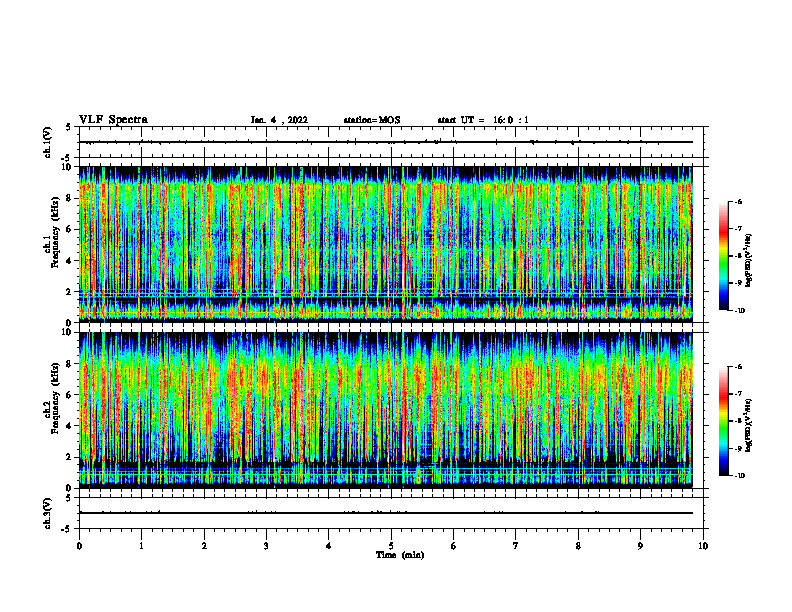Click the time axis tick label "8"
Viewport: 792px width, 612px height.
click(578, 546)
